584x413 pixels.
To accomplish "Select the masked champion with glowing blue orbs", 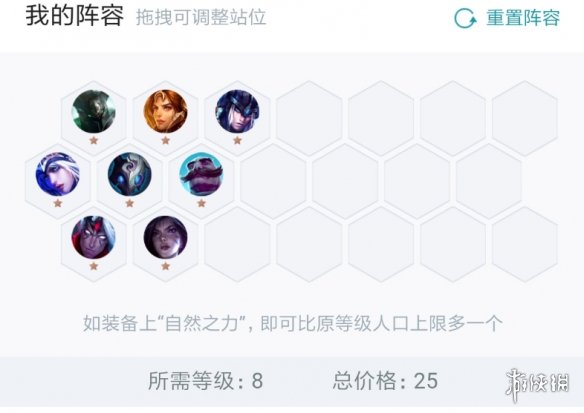I will pos(130,174).
